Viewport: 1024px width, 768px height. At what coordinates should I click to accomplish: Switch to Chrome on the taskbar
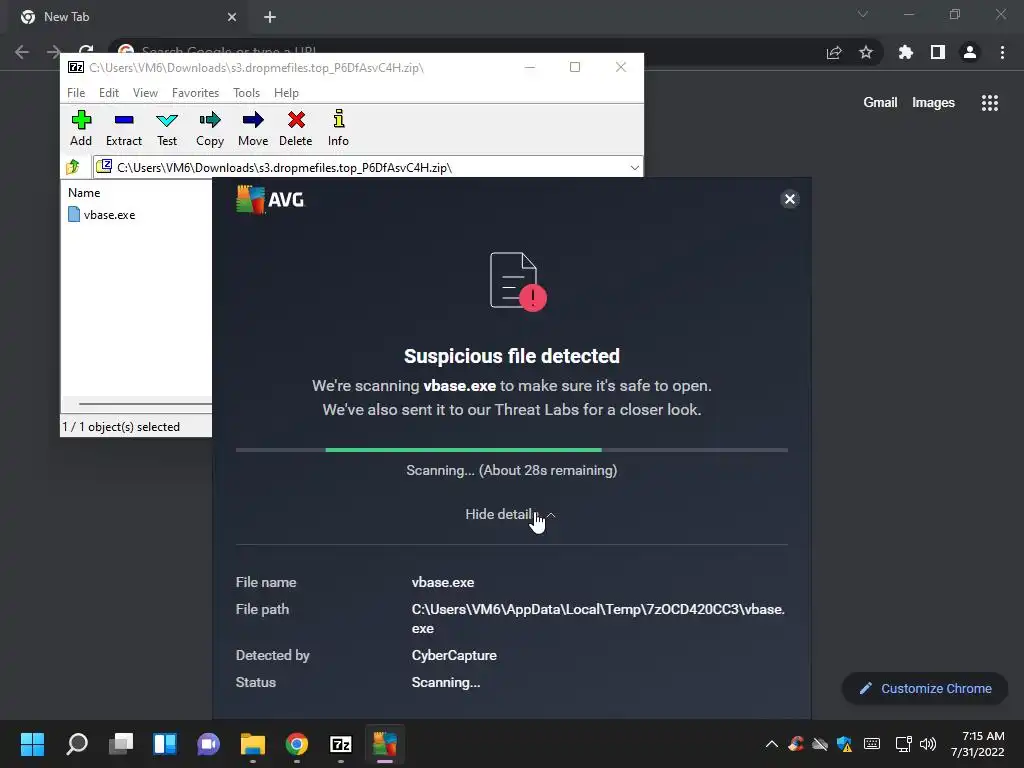(x=296, y=744)
